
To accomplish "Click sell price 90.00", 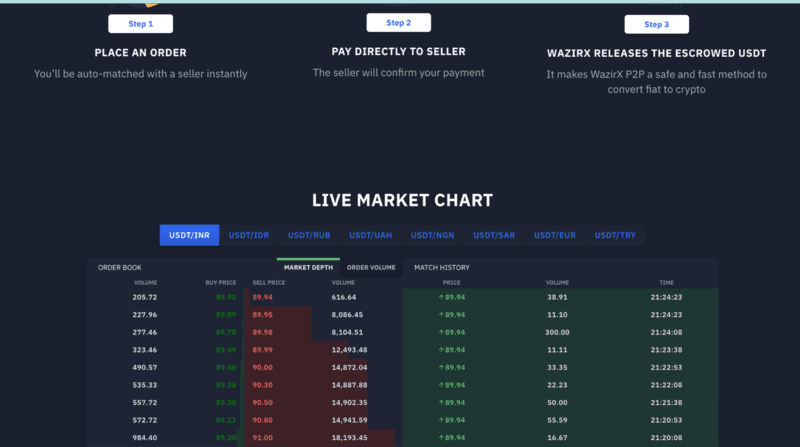I will click(x=262, y=367).
